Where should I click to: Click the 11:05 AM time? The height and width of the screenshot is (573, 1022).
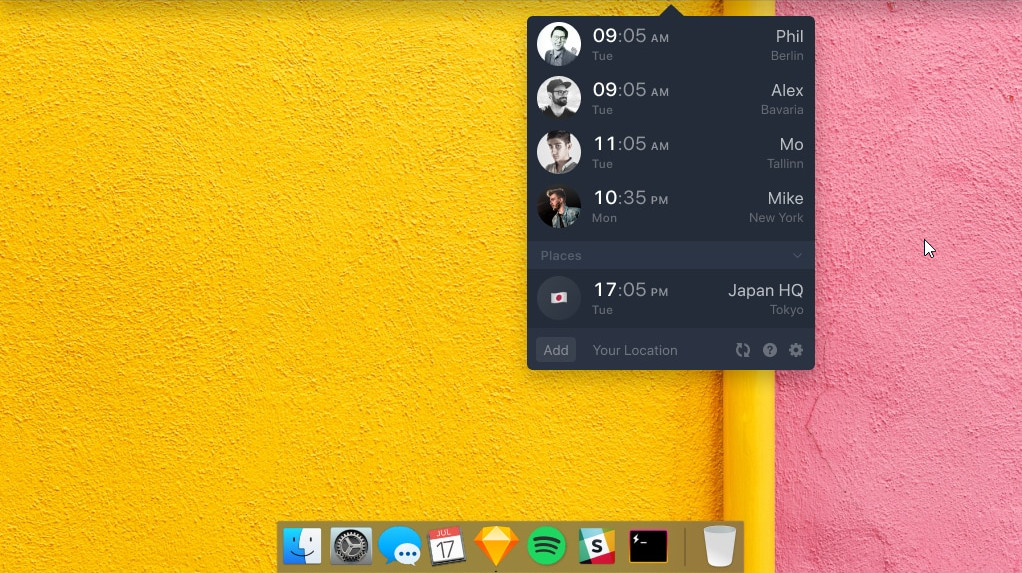(630, 144)
